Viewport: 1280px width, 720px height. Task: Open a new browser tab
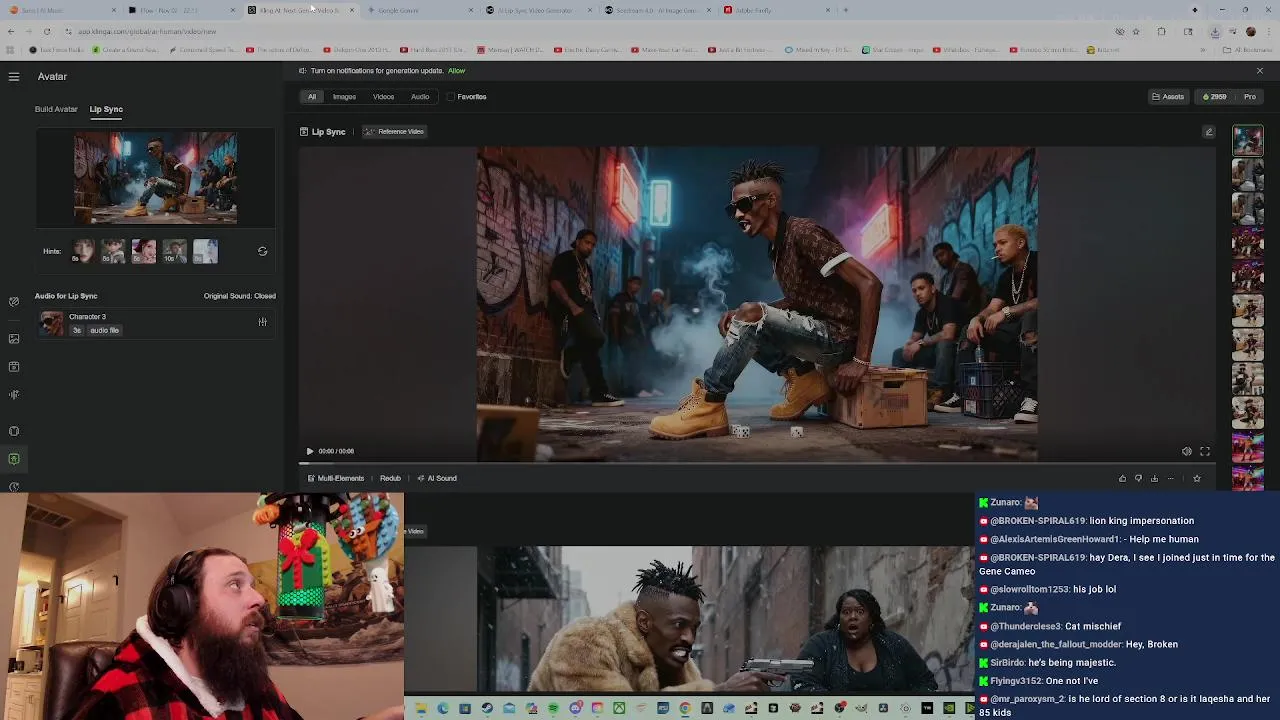point(846,10)
